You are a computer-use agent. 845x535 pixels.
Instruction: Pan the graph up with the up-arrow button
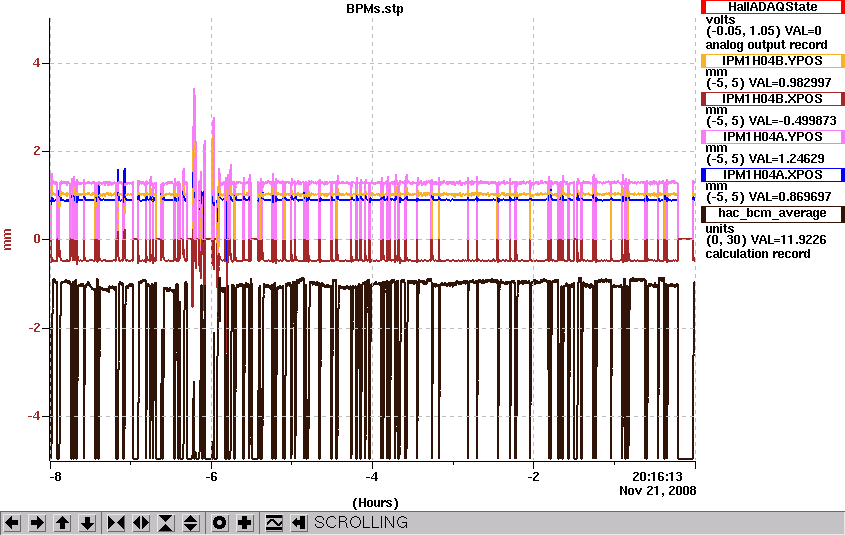[x=63, y=523]
